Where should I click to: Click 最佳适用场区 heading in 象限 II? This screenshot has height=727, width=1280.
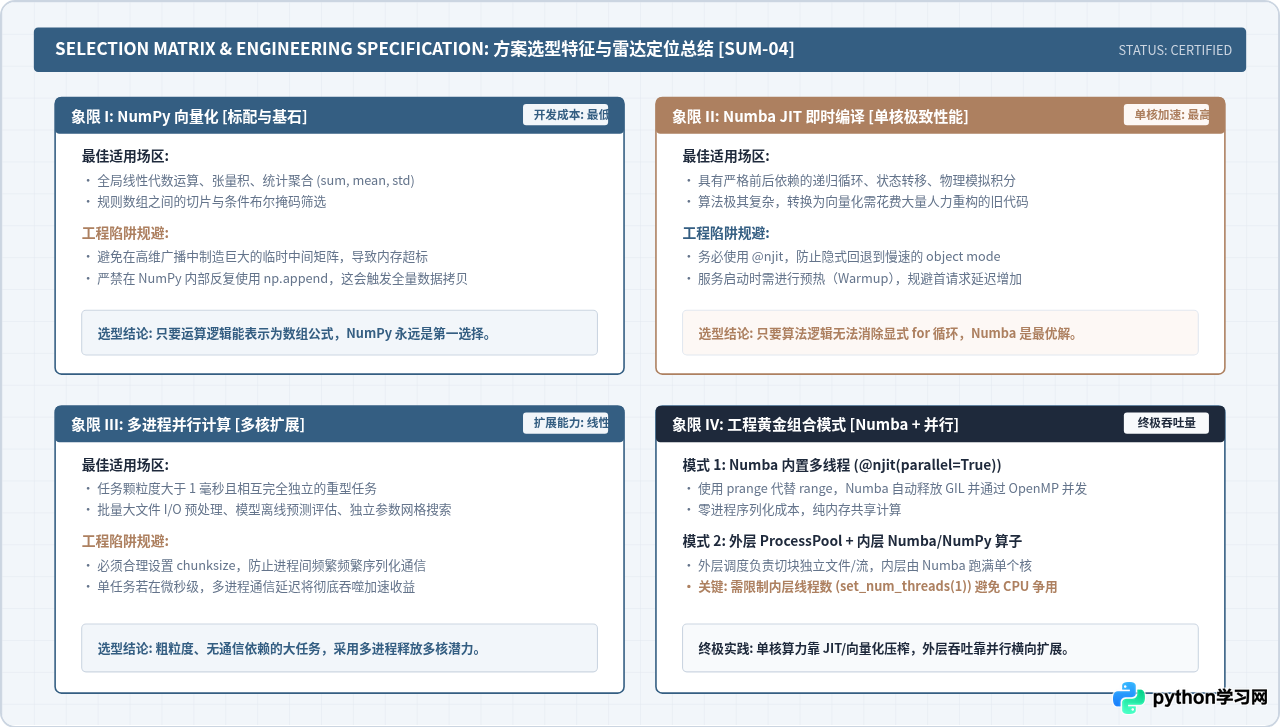726,156
